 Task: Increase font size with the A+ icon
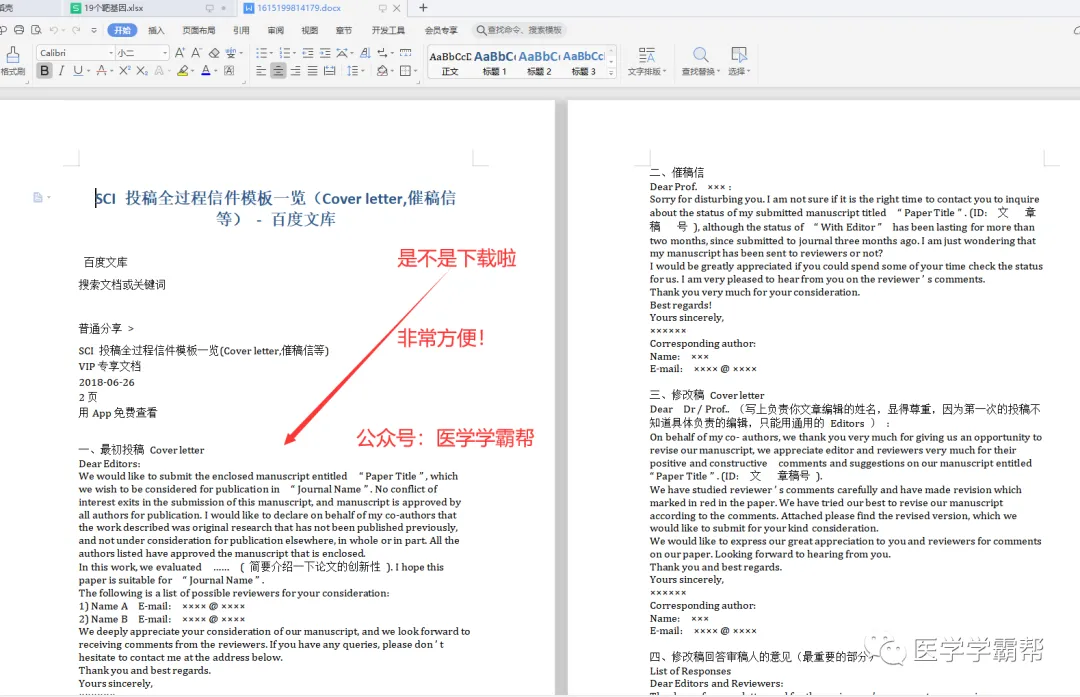[x=180, y=52]
